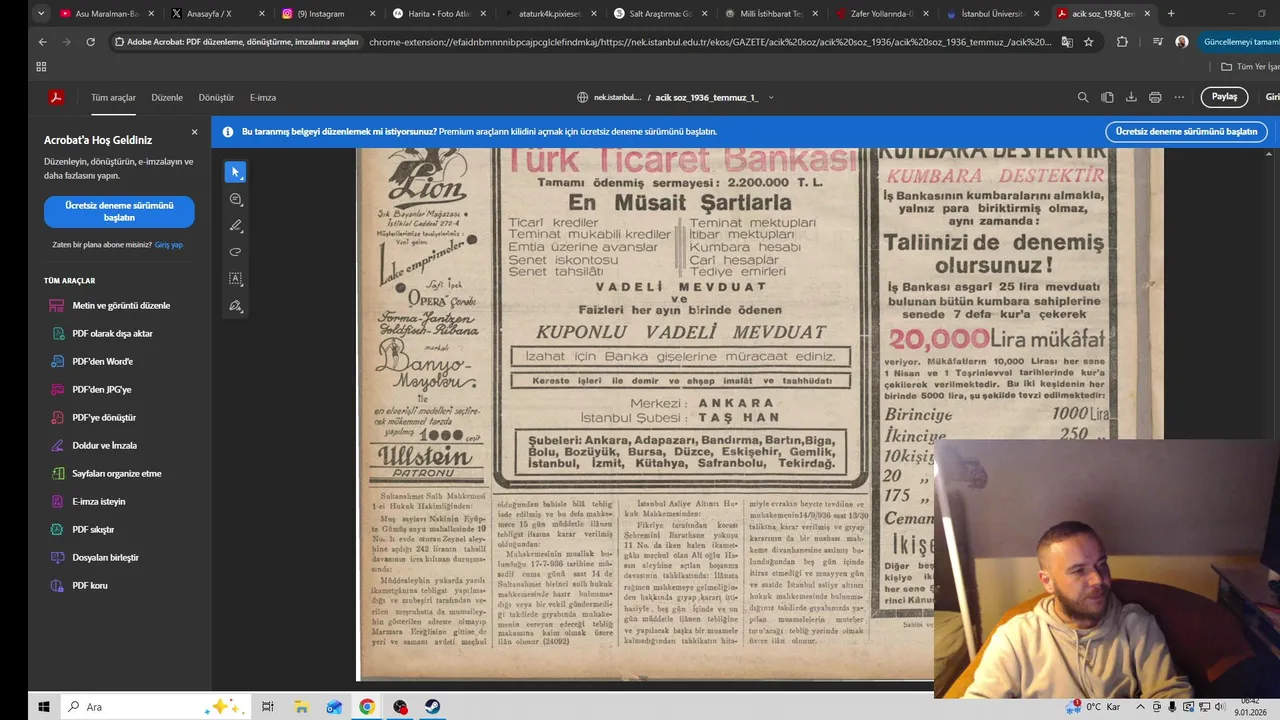Bookmark page with star icon
Viewport: 1280px width, 720px height.
pyautogui.click(x=1089, y=42)
